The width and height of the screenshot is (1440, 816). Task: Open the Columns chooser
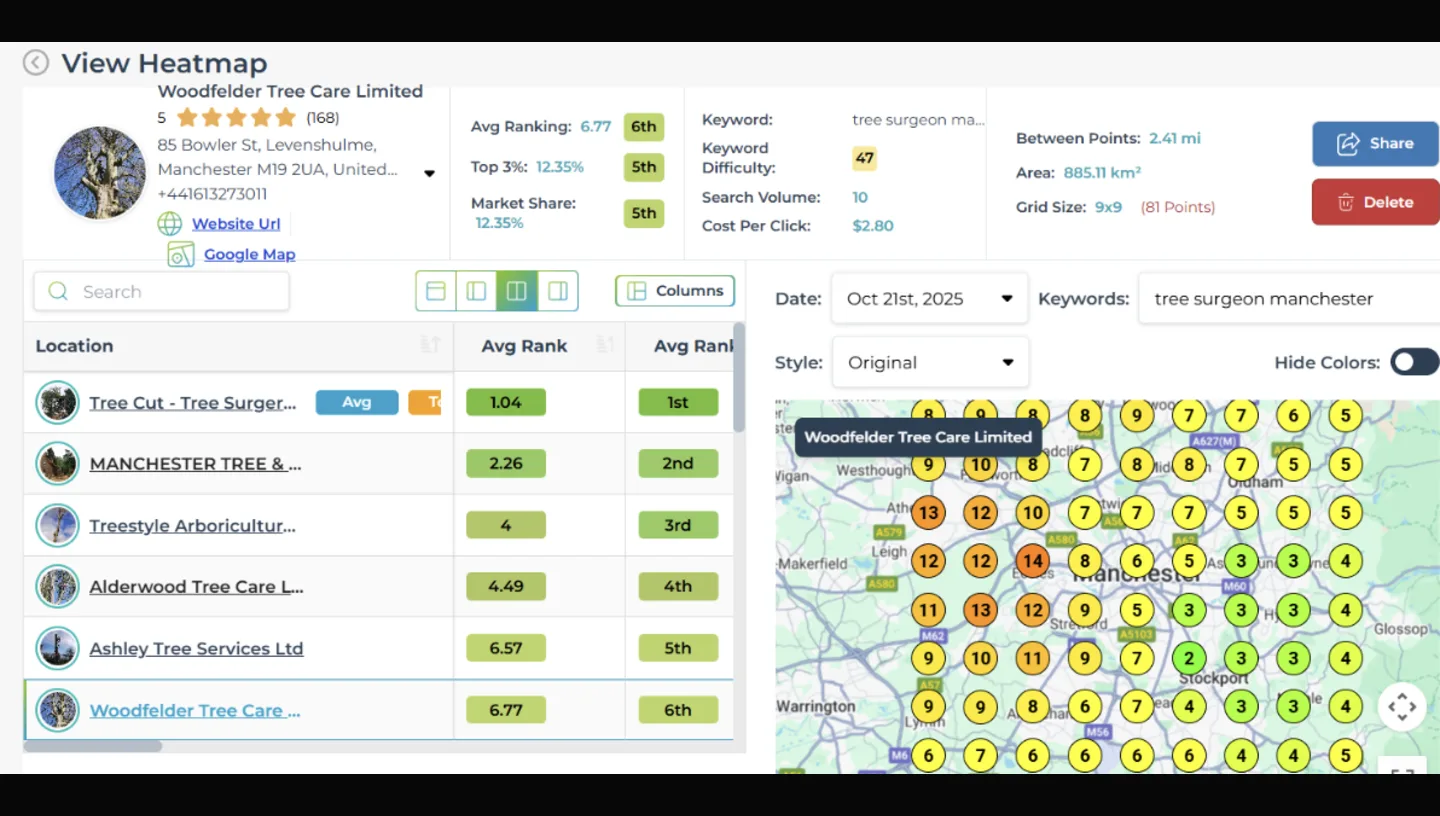pyautogui.click(x=675, y=291)
